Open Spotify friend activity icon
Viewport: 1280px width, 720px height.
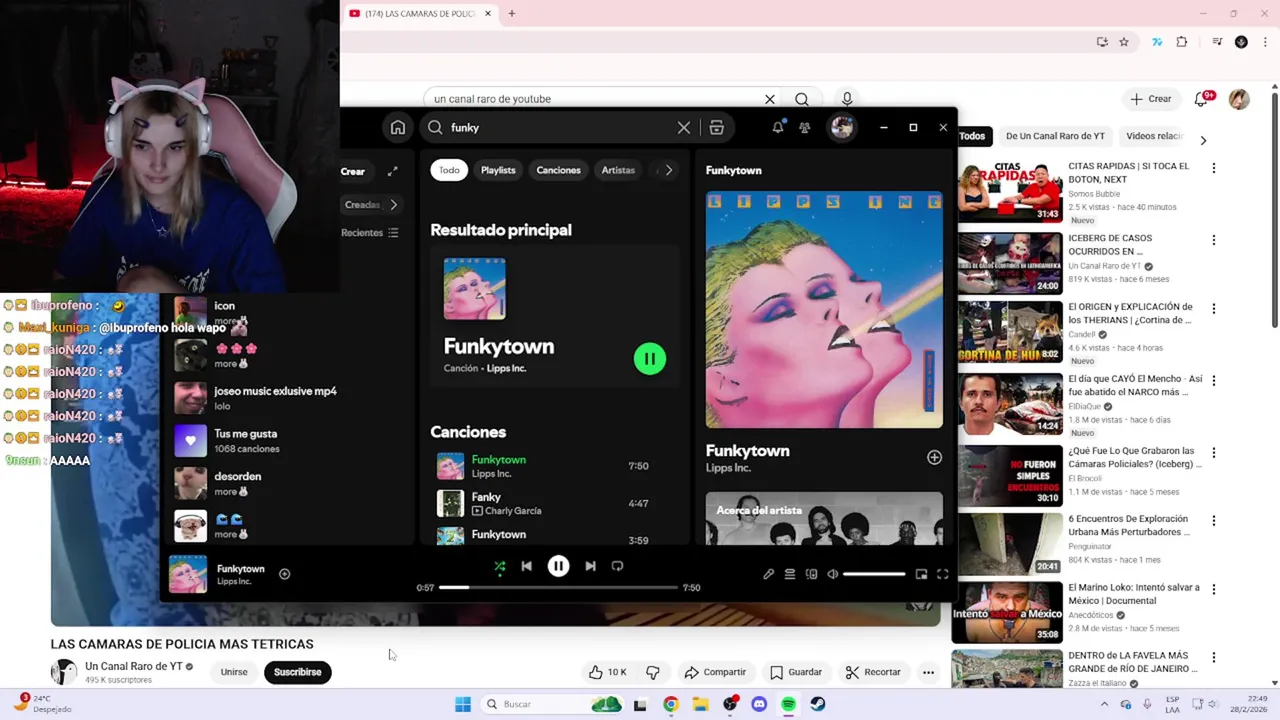[x=805, y=128]
